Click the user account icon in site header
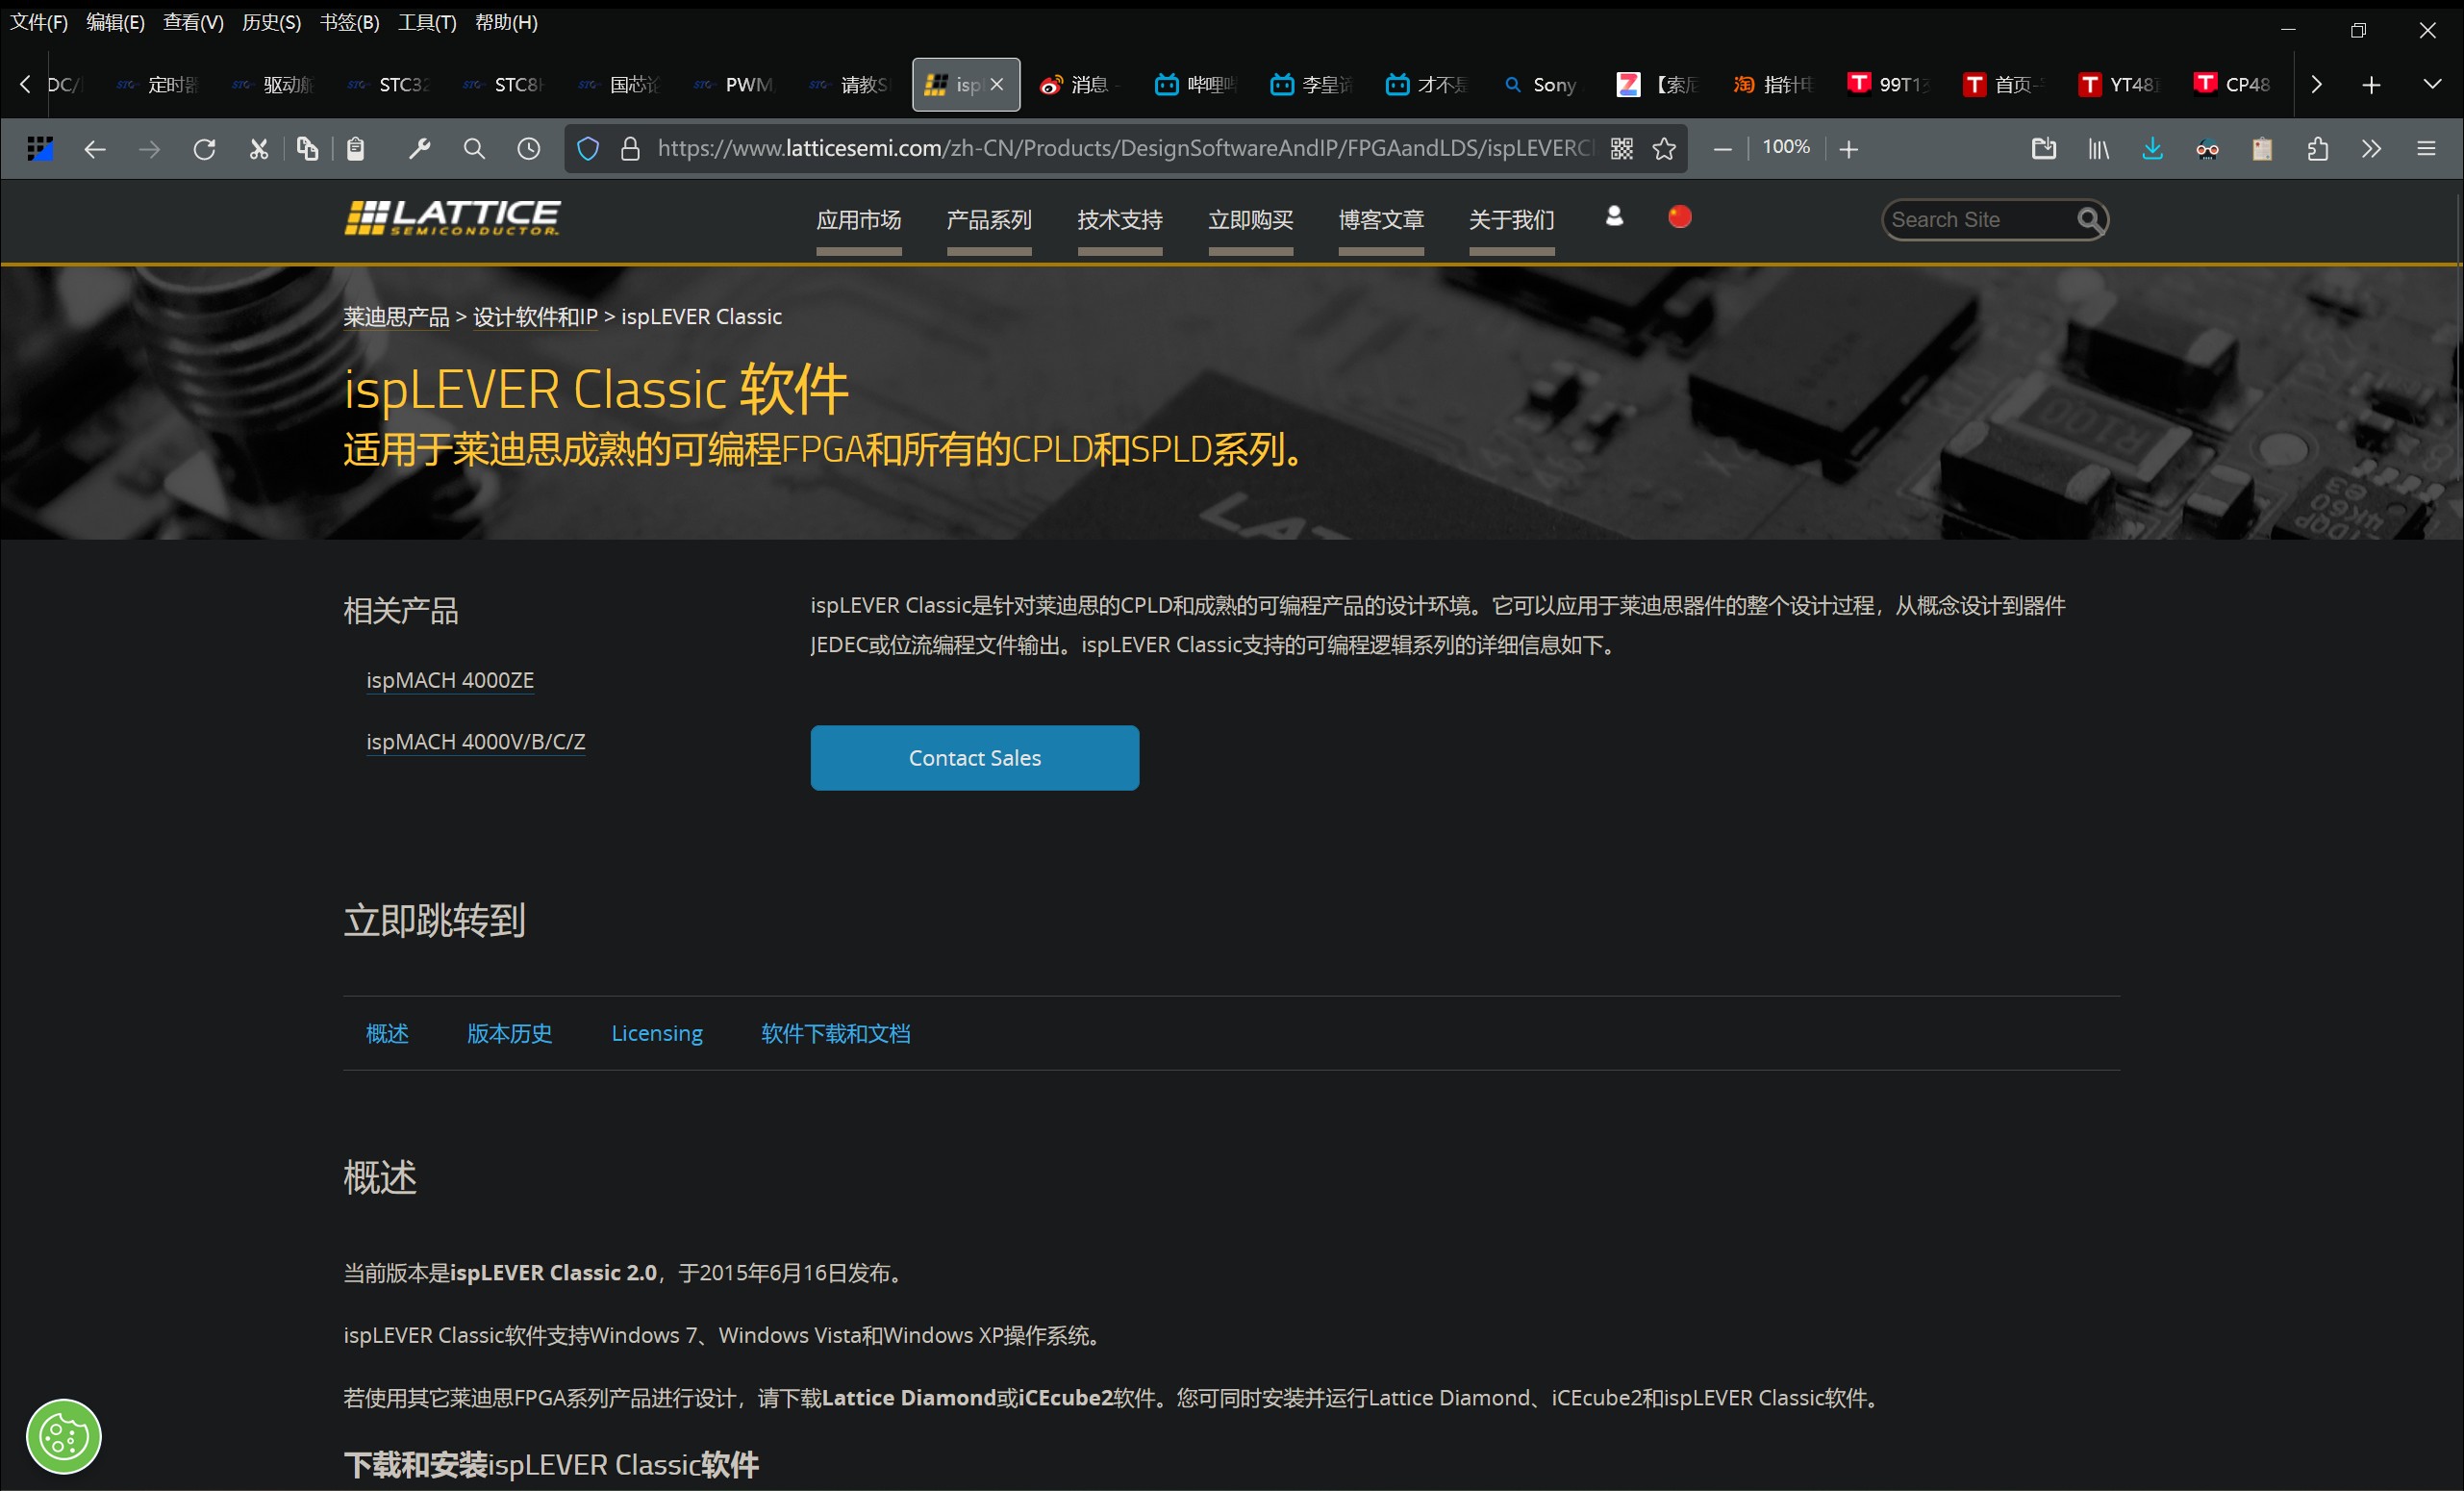 point(1614,216)
